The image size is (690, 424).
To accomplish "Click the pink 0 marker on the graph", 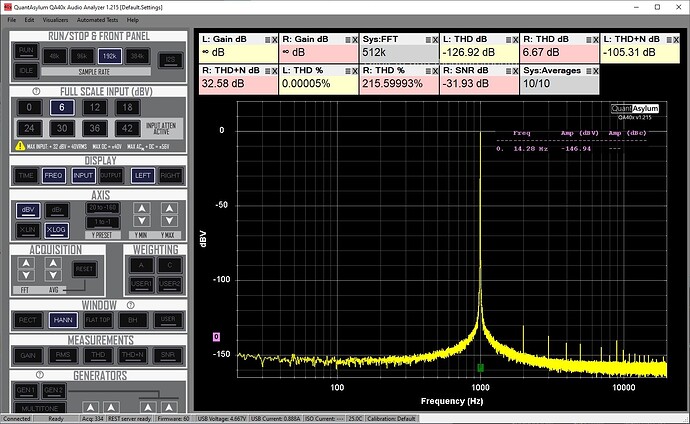I will 216,337.
